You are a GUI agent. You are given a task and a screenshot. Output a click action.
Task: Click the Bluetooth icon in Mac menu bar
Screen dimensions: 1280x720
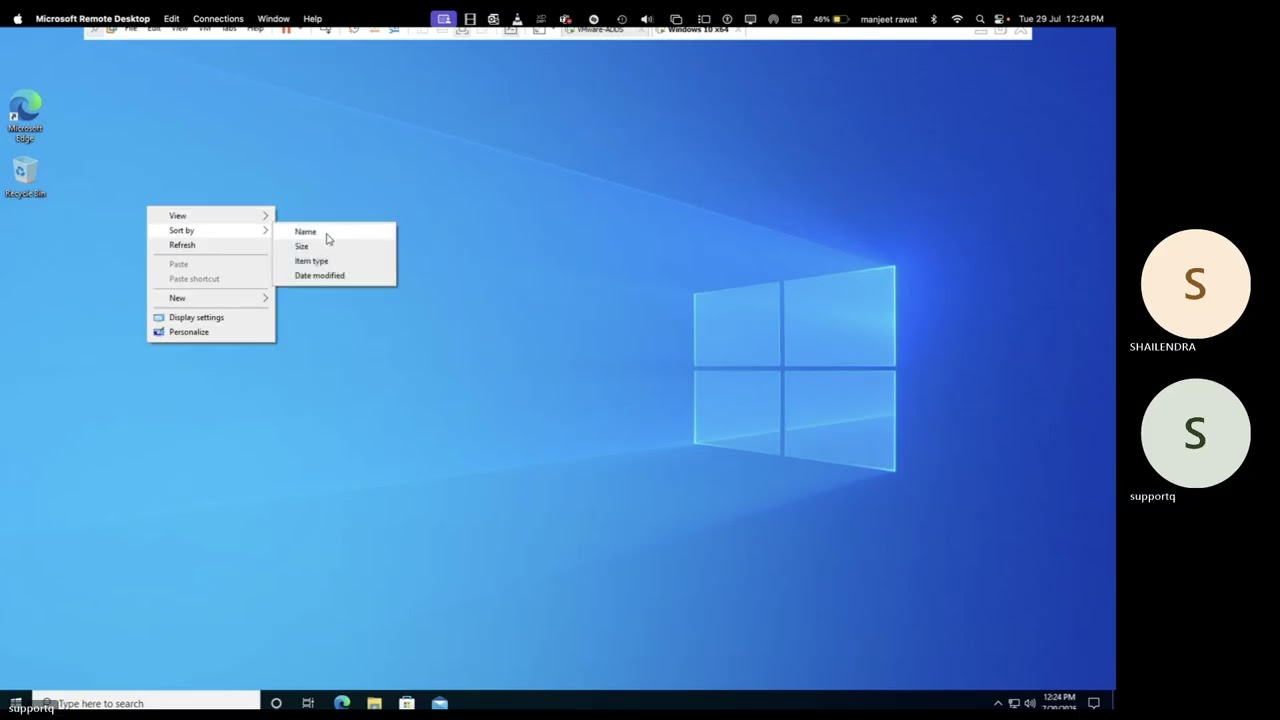pos(934,18)
